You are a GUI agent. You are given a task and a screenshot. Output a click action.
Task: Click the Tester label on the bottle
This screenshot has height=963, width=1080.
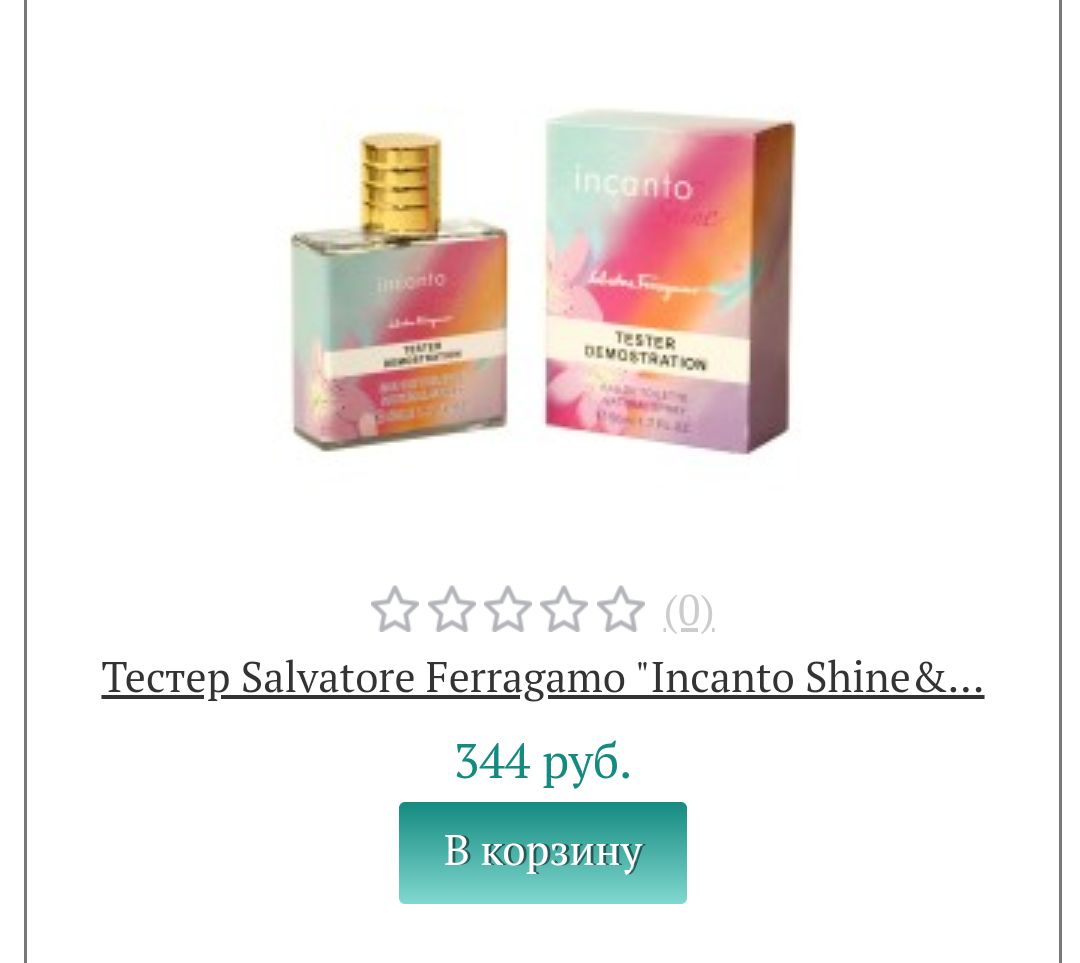[x=423, y=354]
